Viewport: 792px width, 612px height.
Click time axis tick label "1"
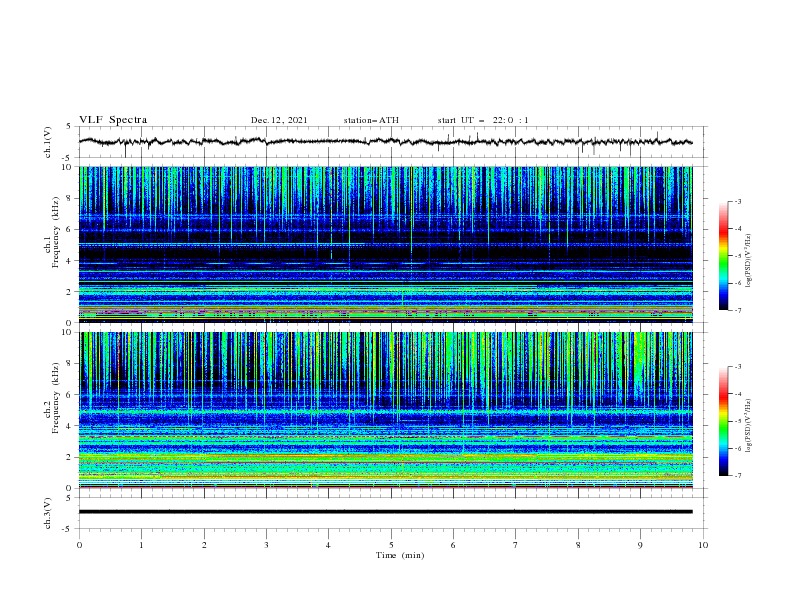(141, 545)
